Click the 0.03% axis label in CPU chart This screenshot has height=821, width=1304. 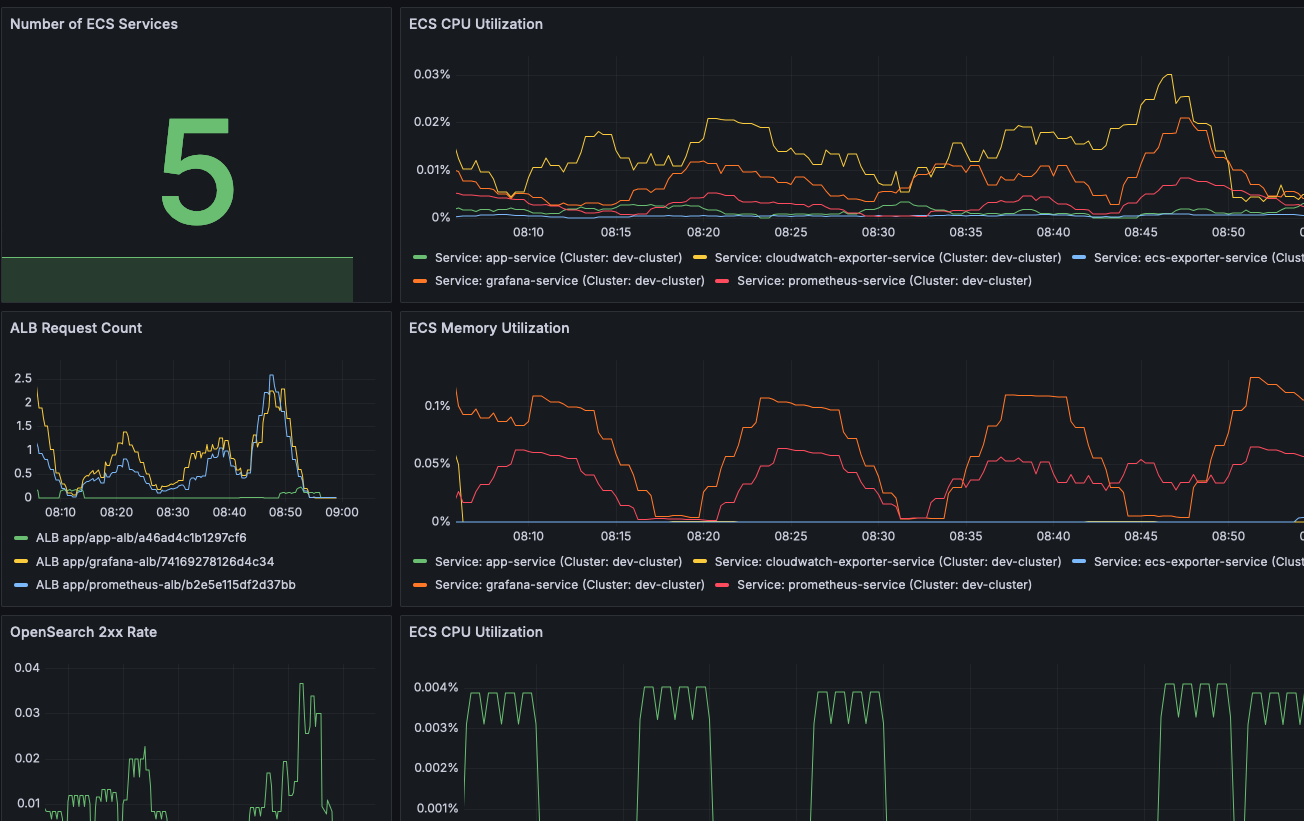click(432, 74)
